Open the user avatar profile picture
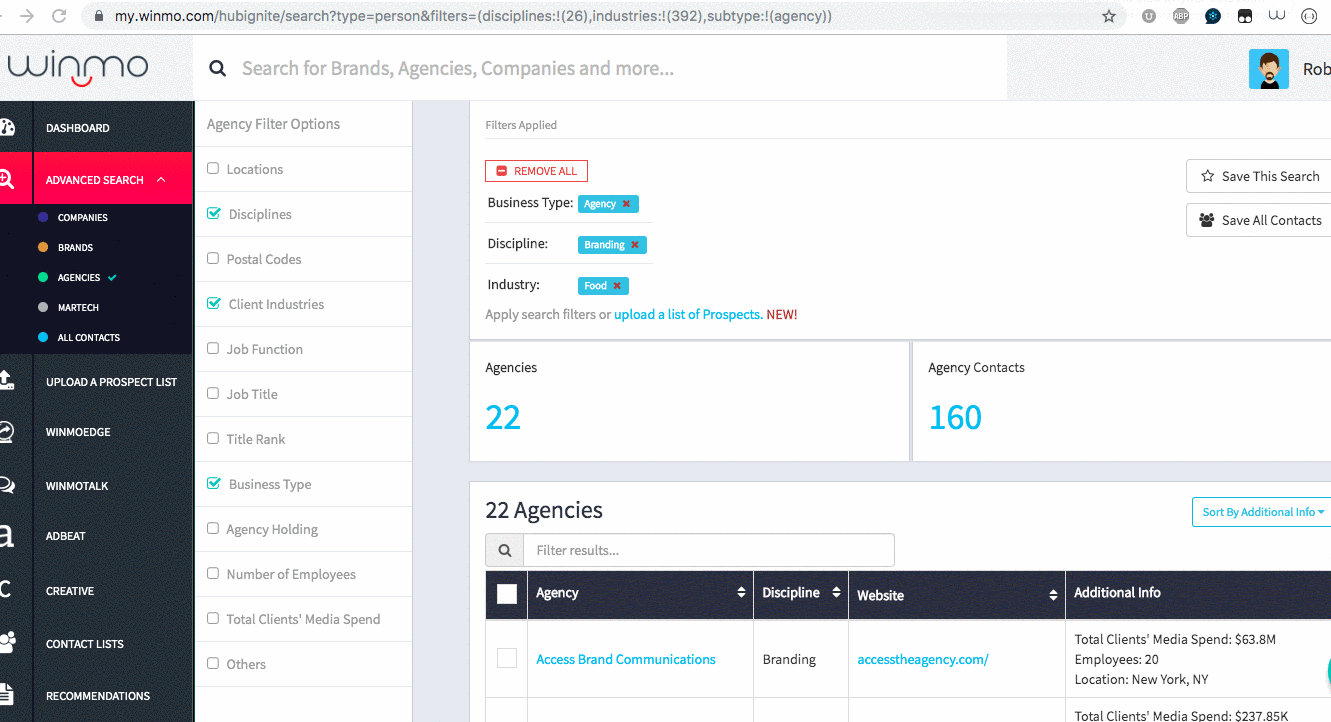 [x=1269, y=69]
